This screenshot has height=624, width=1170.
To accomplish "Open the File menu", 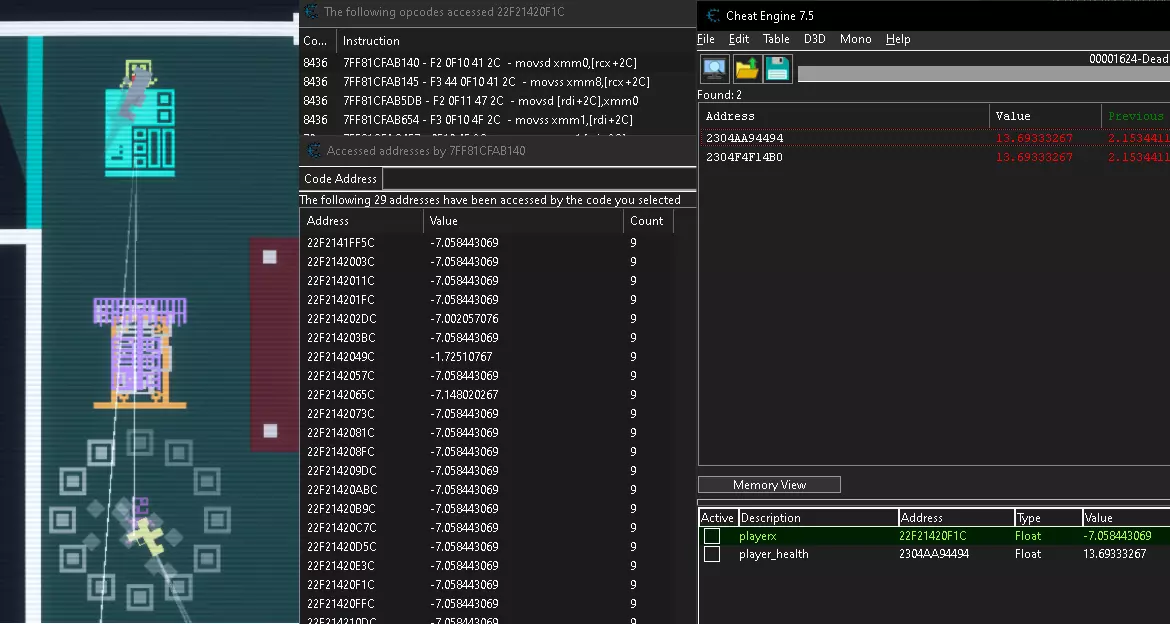I will [x=706, y=39].
